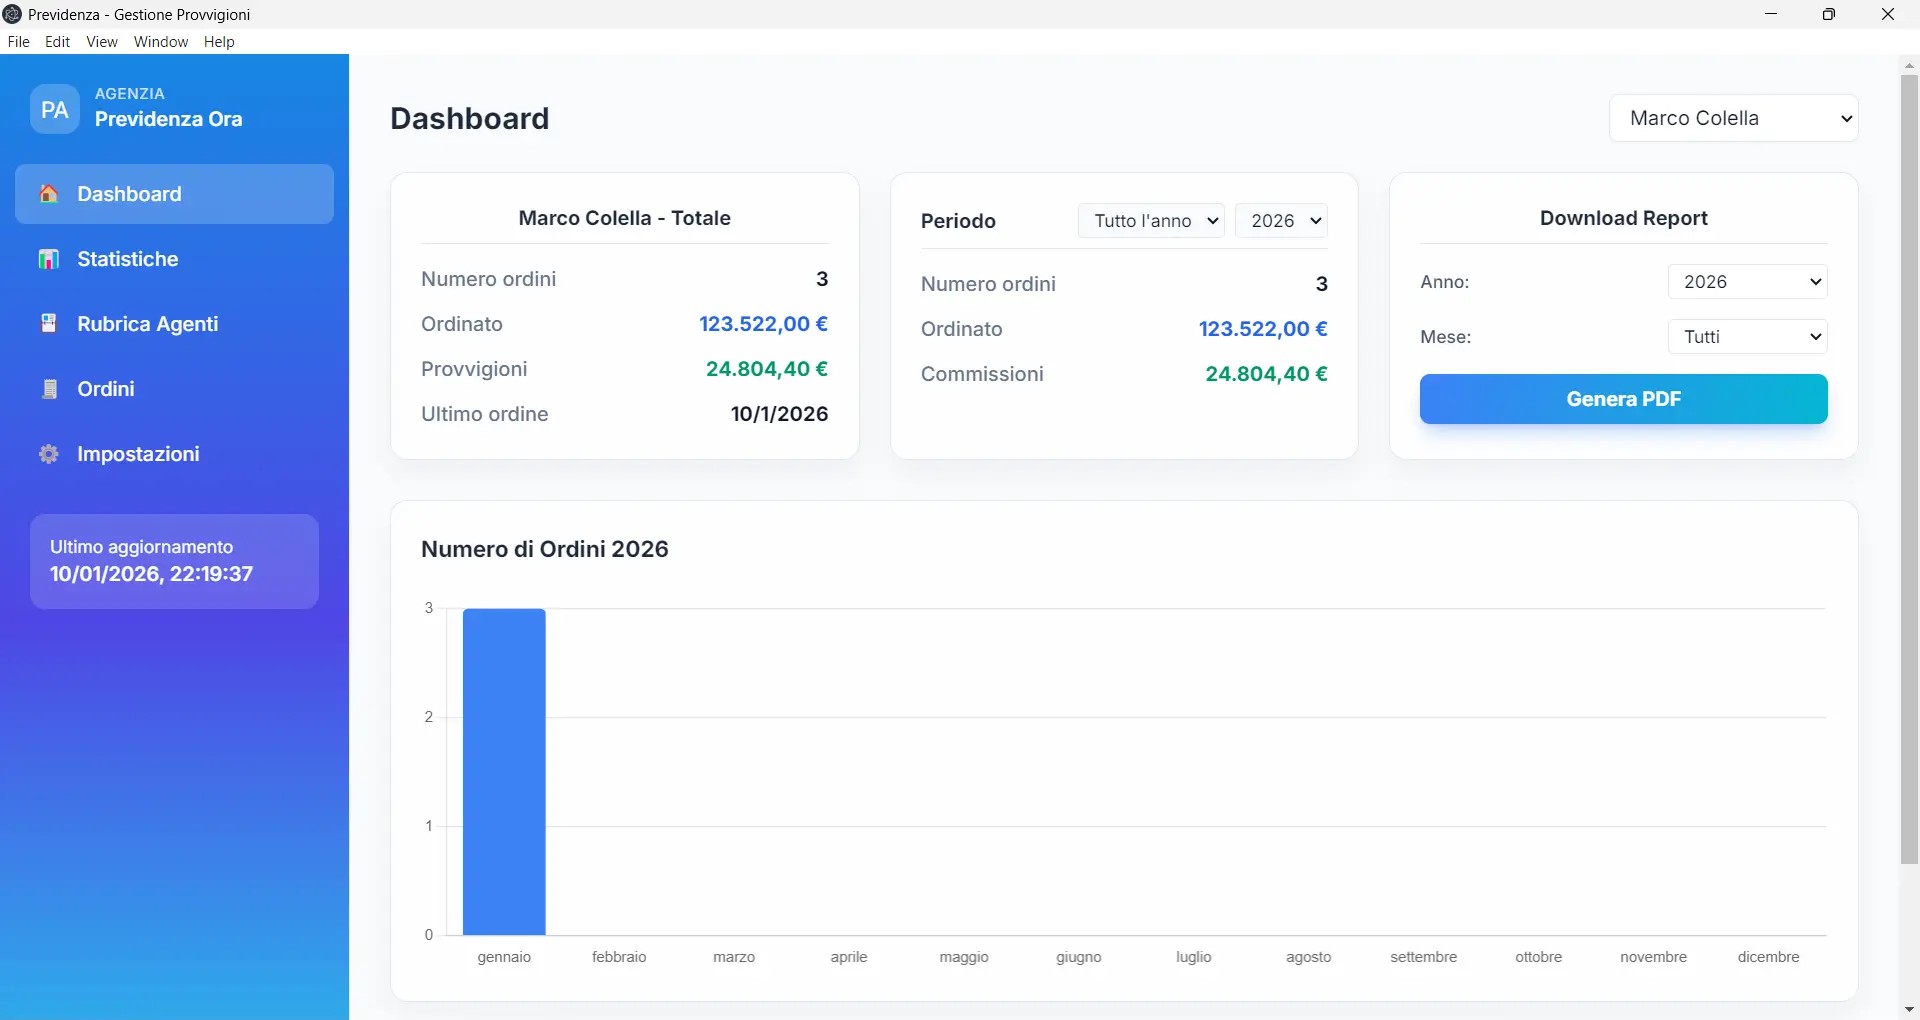Expand the Mese Tutti dropdown

pos(1747,337)
